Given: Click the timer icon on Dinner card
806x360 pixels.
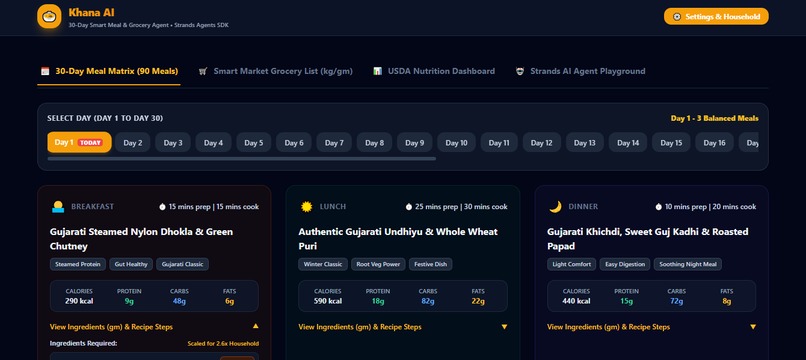Looking at the screenshot, I should pos(658,207).
